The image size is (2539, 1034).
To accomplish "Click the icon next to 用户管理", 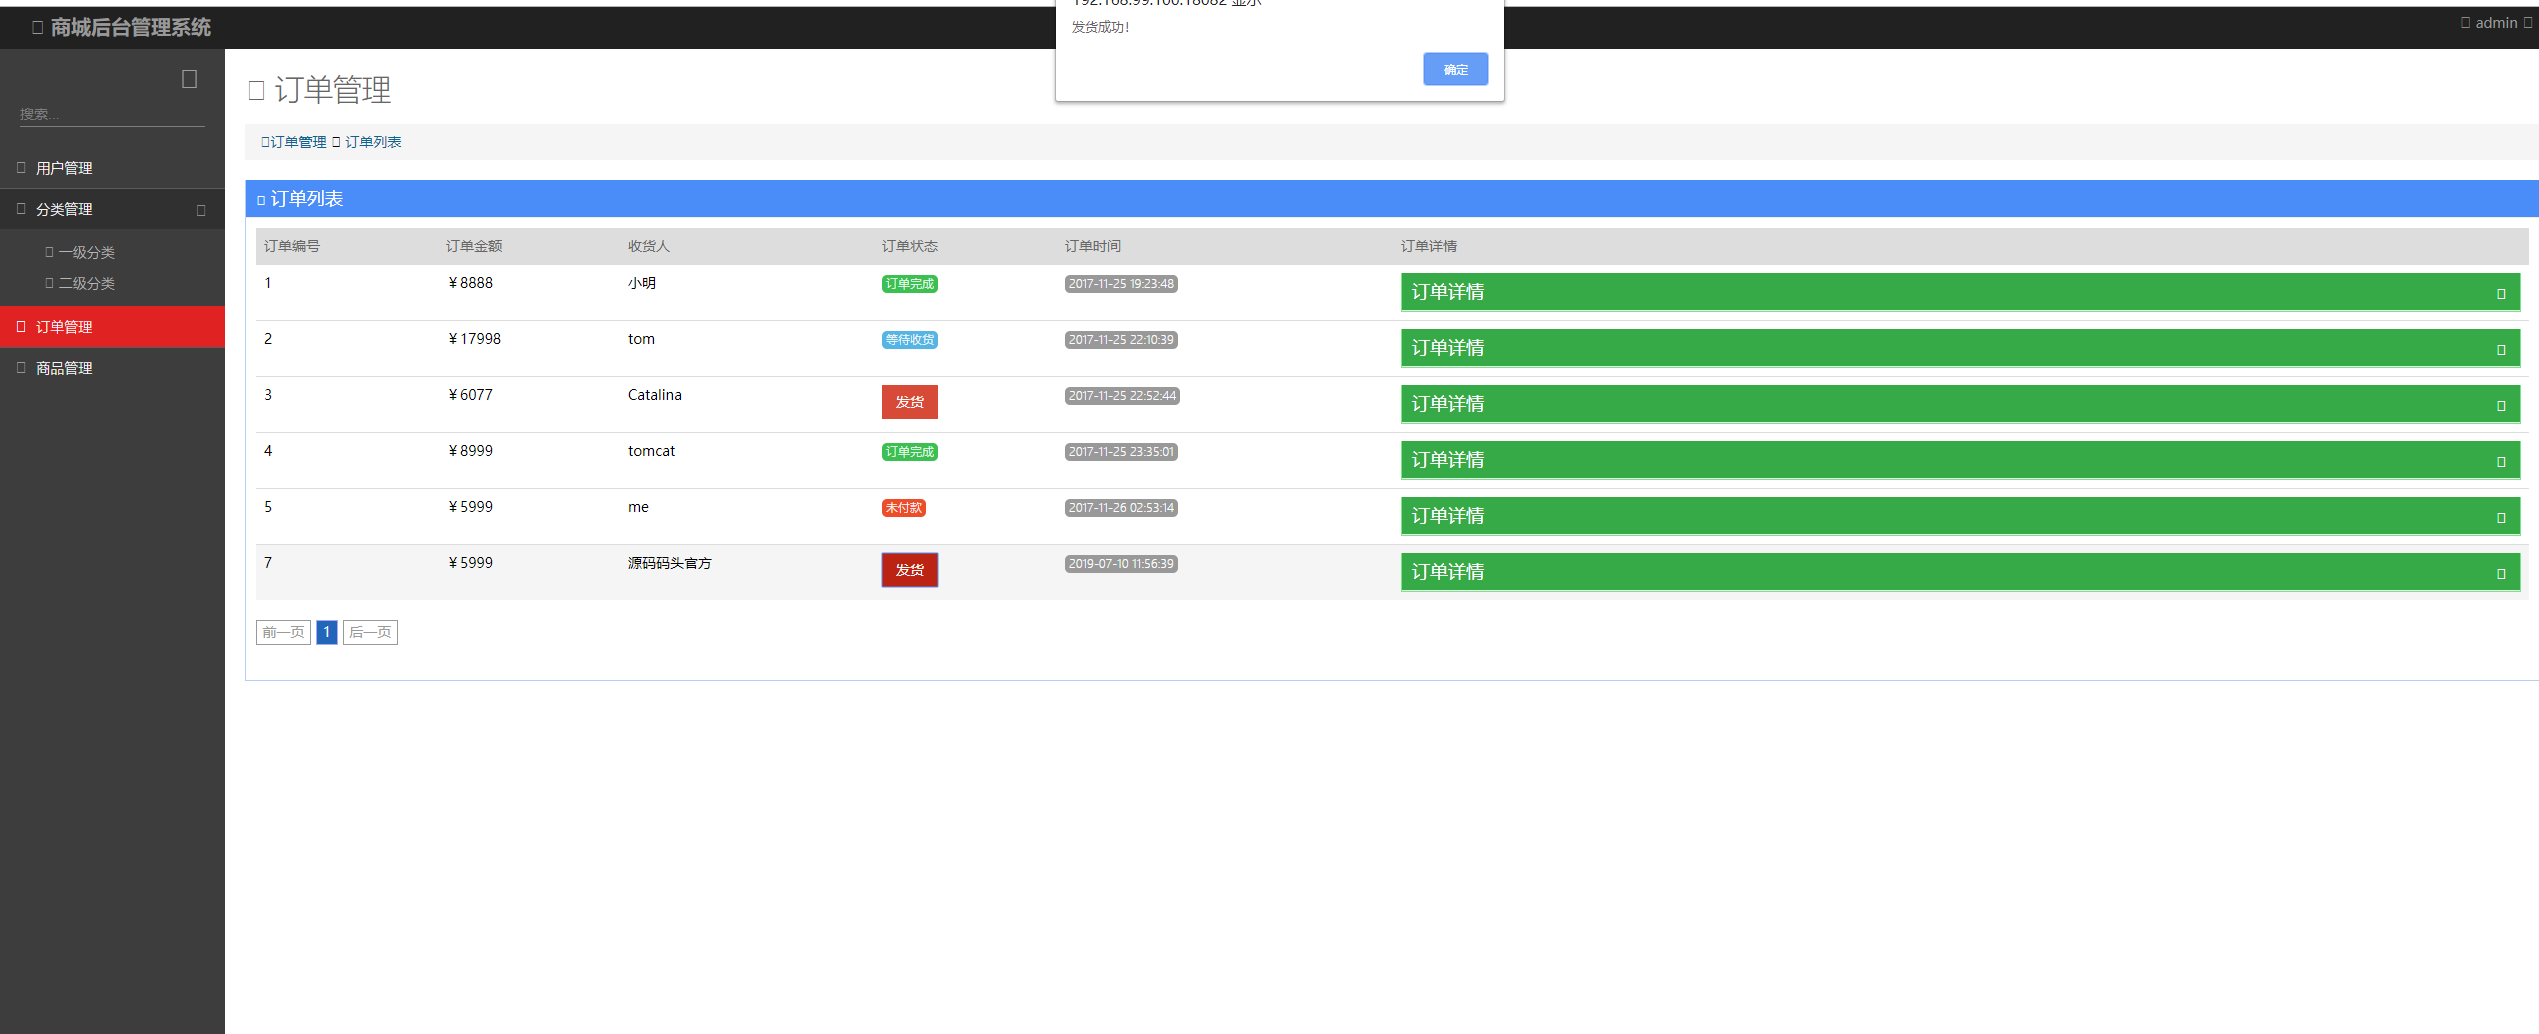I will click(x=21, y=168).
